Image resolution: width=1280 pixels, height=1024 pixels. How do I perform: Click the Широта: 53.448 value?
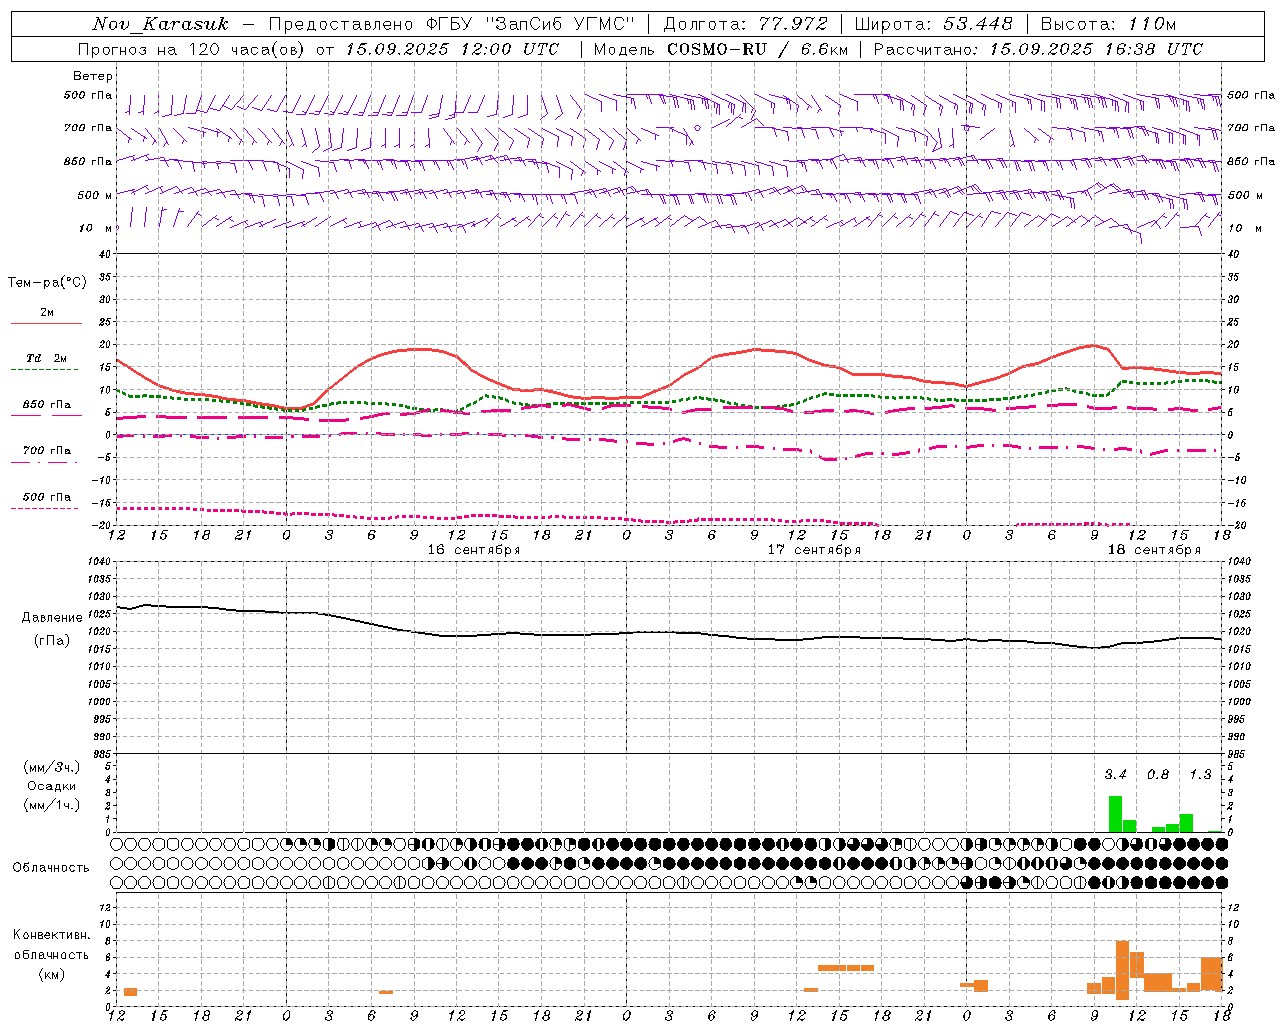[934, 24]
